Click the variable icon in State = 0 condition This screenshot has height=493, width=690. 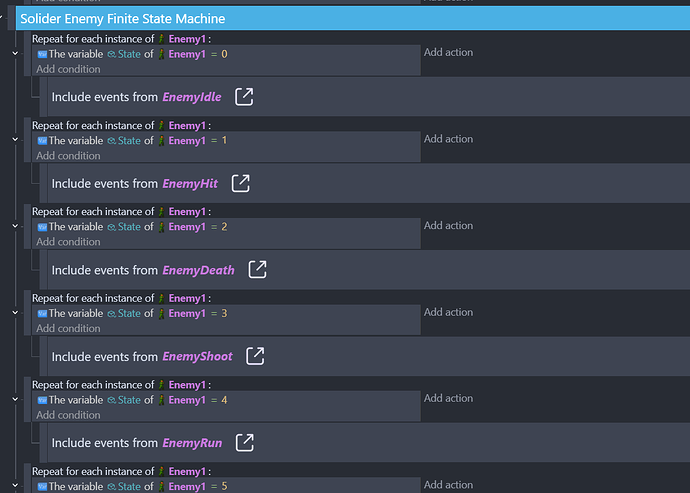click(x=42, y=54)
